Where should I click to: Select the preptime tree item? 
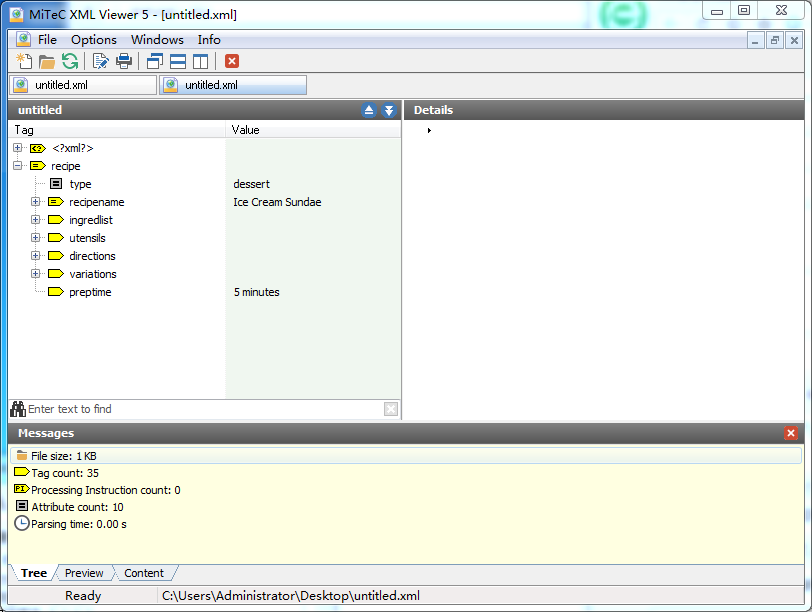(90, 292)
